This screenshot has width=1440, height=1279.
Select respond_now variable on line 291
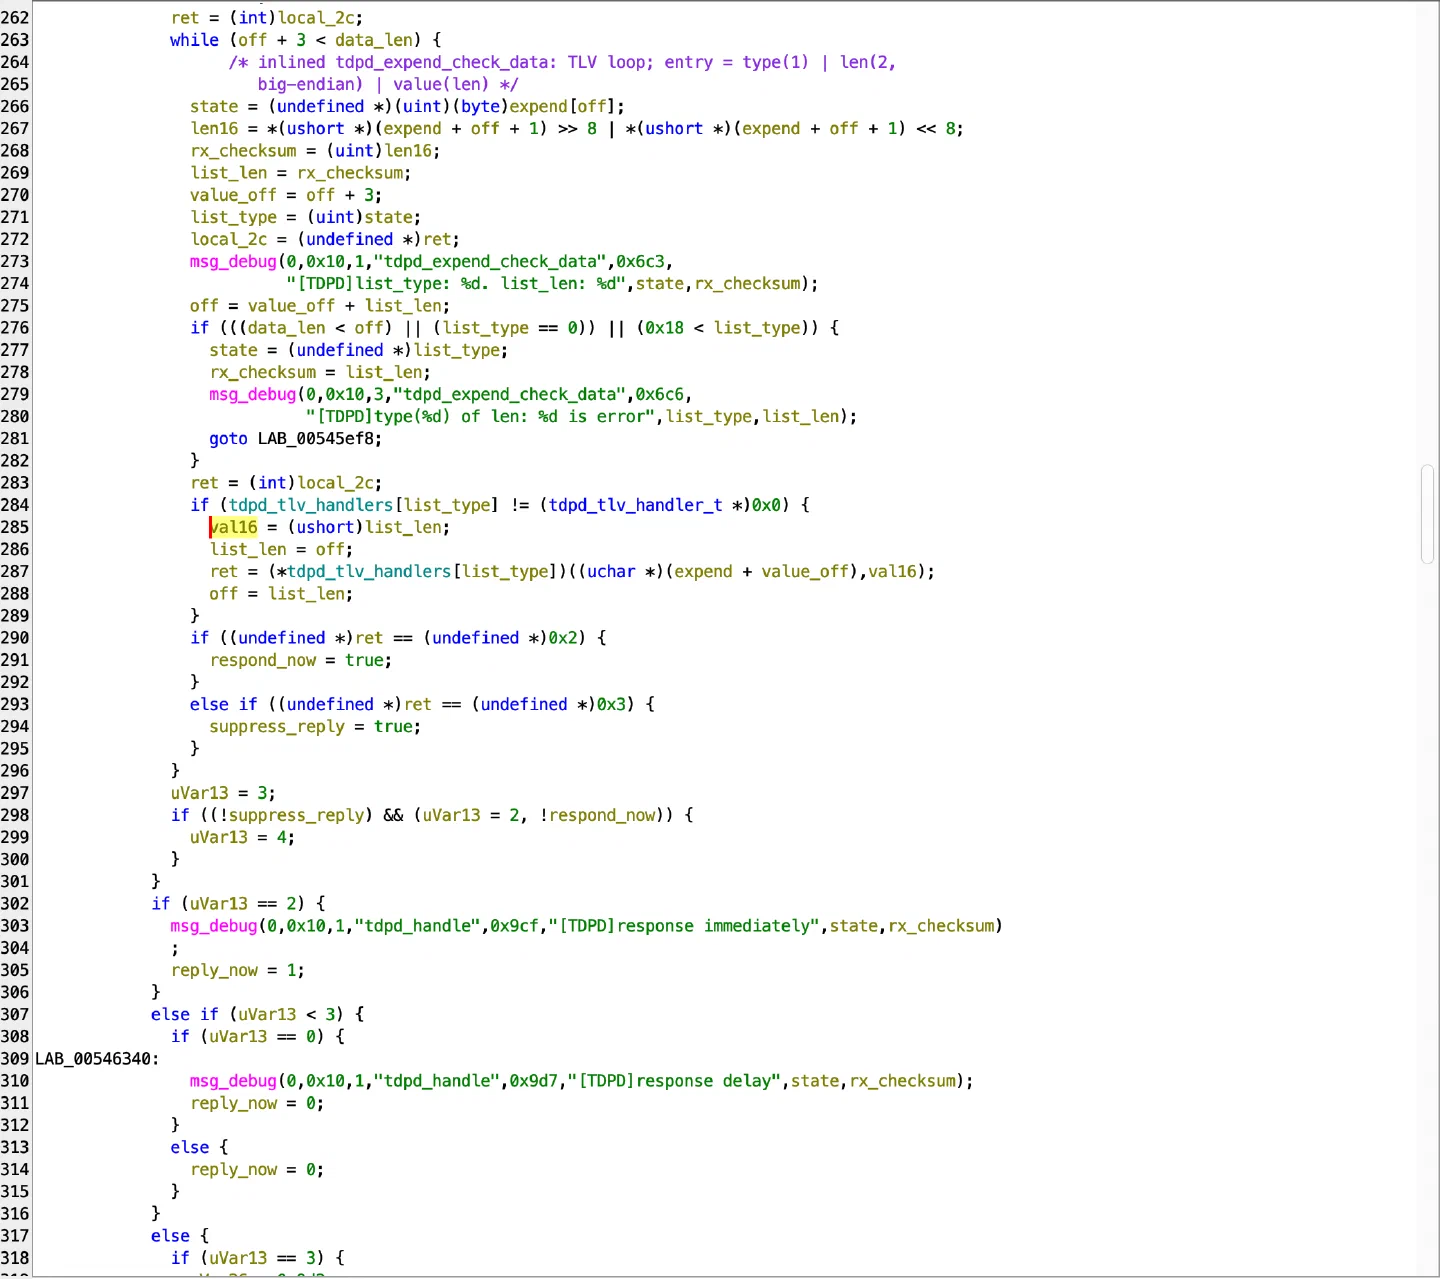(x=263, y=660)
